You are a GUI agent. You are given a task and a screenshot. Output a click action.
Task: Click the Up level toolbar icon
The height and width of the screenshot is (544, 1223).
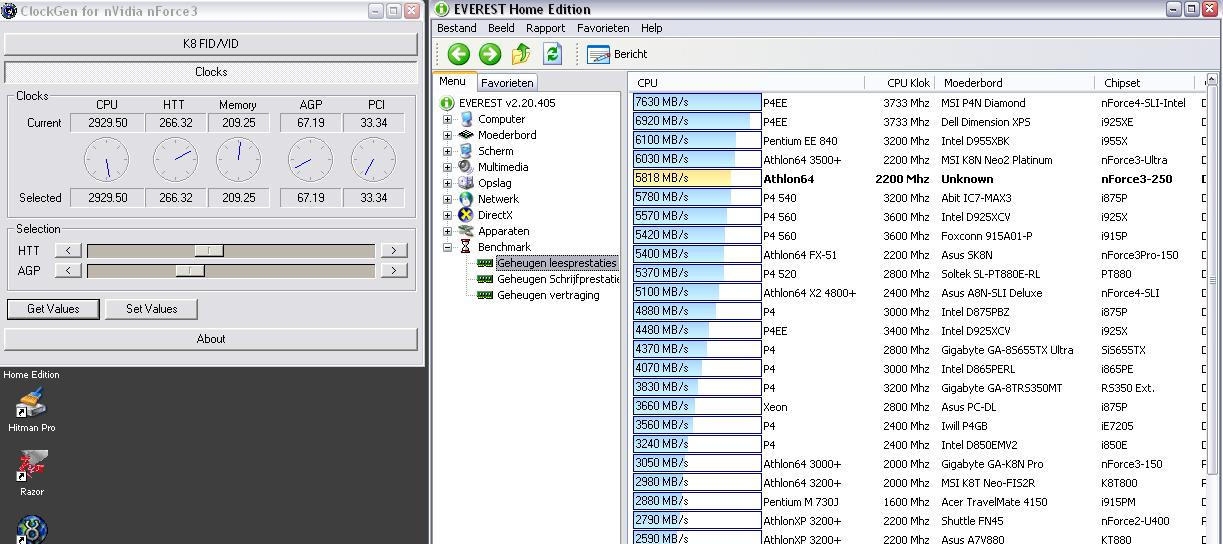pos(521,54)
